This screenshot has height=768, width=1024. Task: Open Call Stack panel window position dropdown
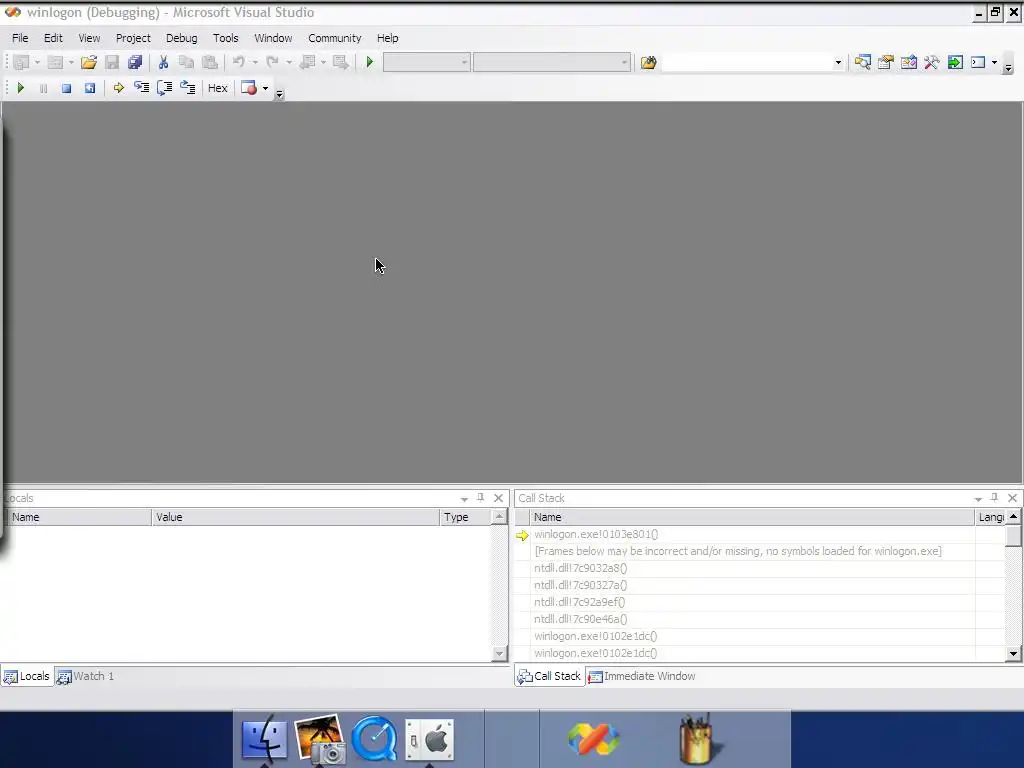click(x=978, y=498)
